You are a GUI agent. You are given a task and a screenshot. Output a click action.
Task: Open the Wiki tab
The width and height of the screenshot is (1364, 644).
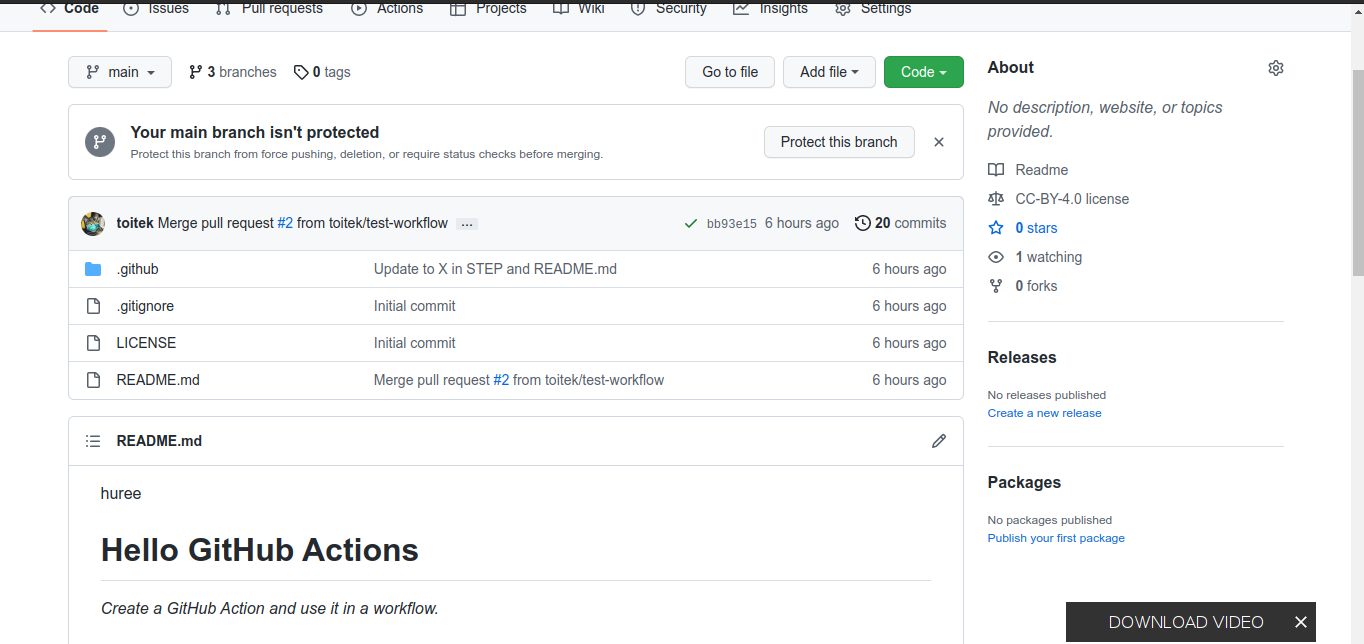point(579,9)
